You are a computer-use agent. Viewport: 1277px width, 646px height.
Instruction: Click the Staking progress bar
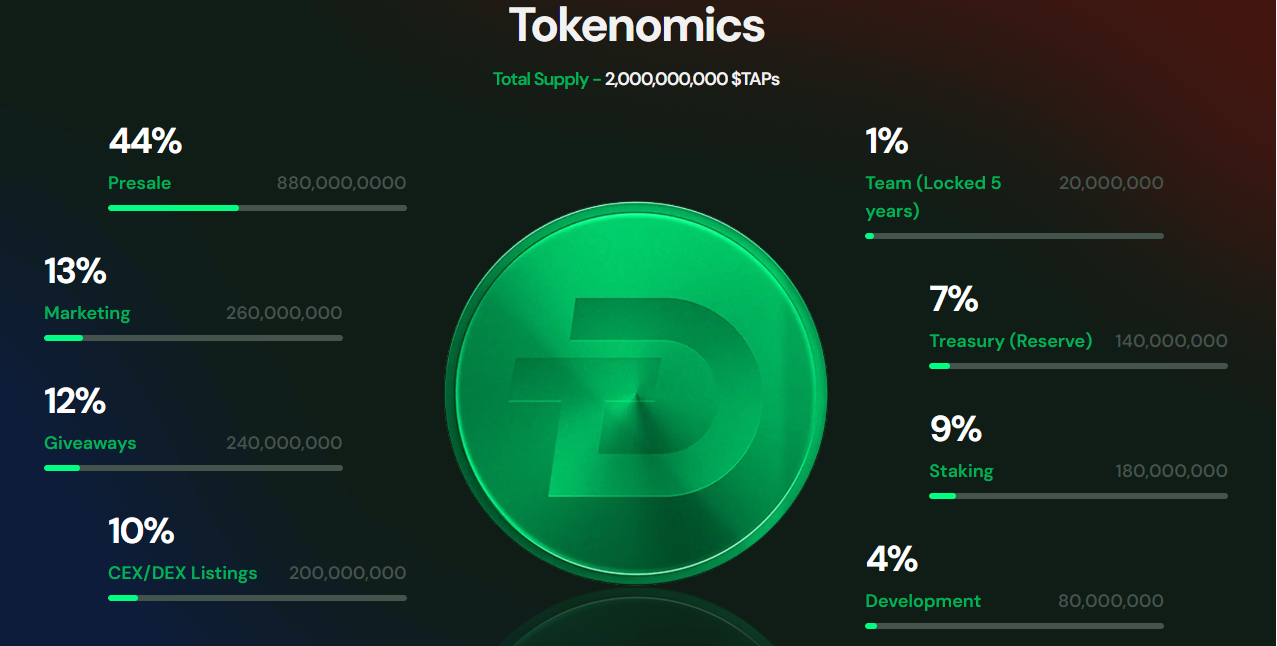click(x=1078, y=496)
